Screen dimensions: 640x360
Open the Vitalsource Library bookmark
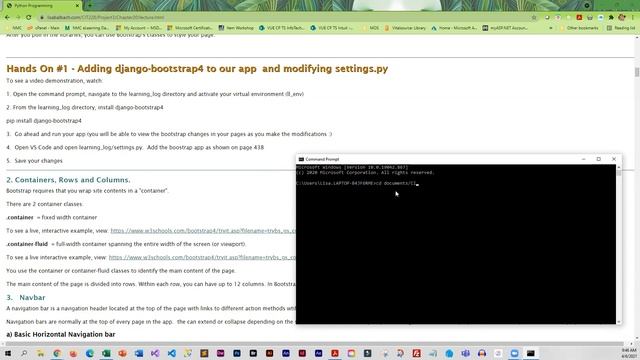coord(405,28)
